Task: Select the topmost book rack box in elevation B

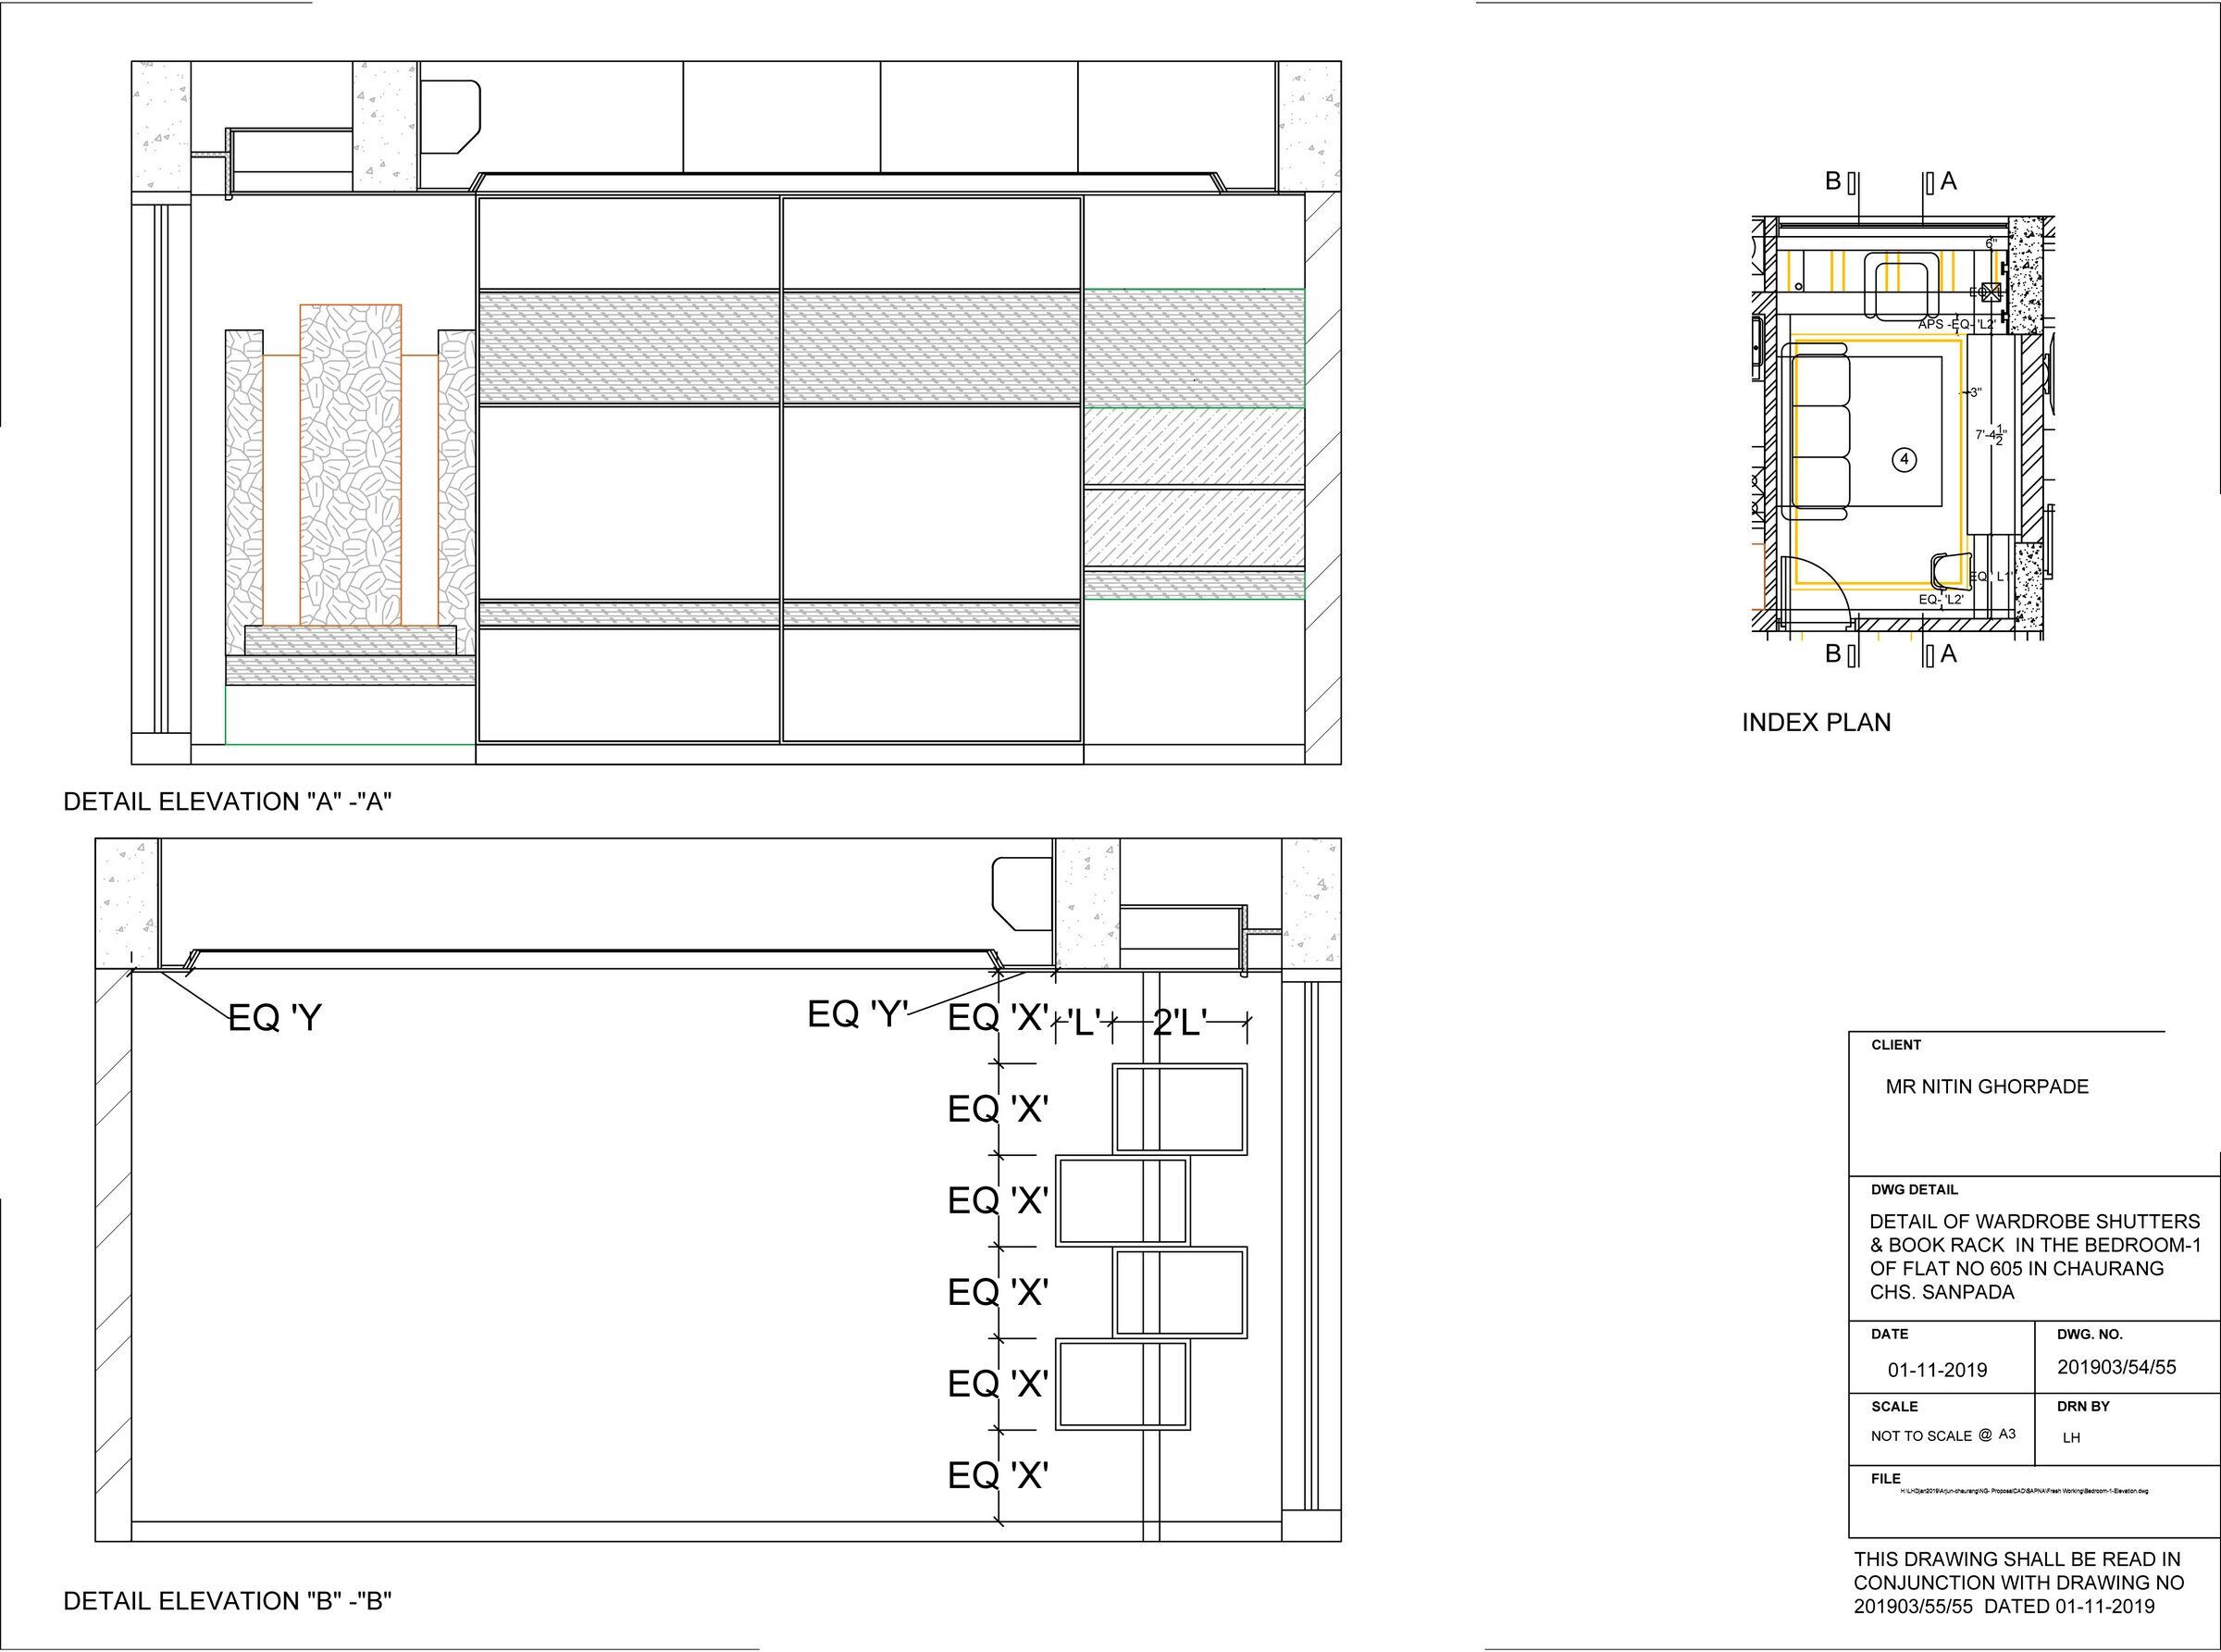Action: [1180, 1109]
